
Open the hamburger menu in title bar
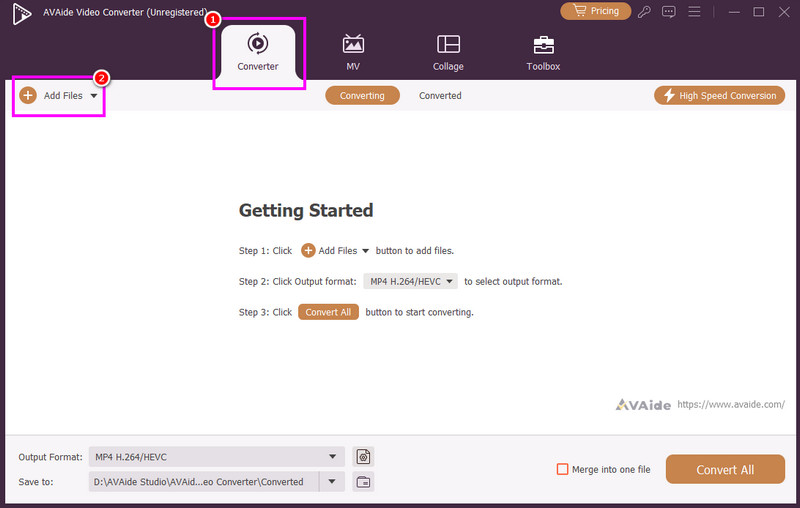(692, 12)
